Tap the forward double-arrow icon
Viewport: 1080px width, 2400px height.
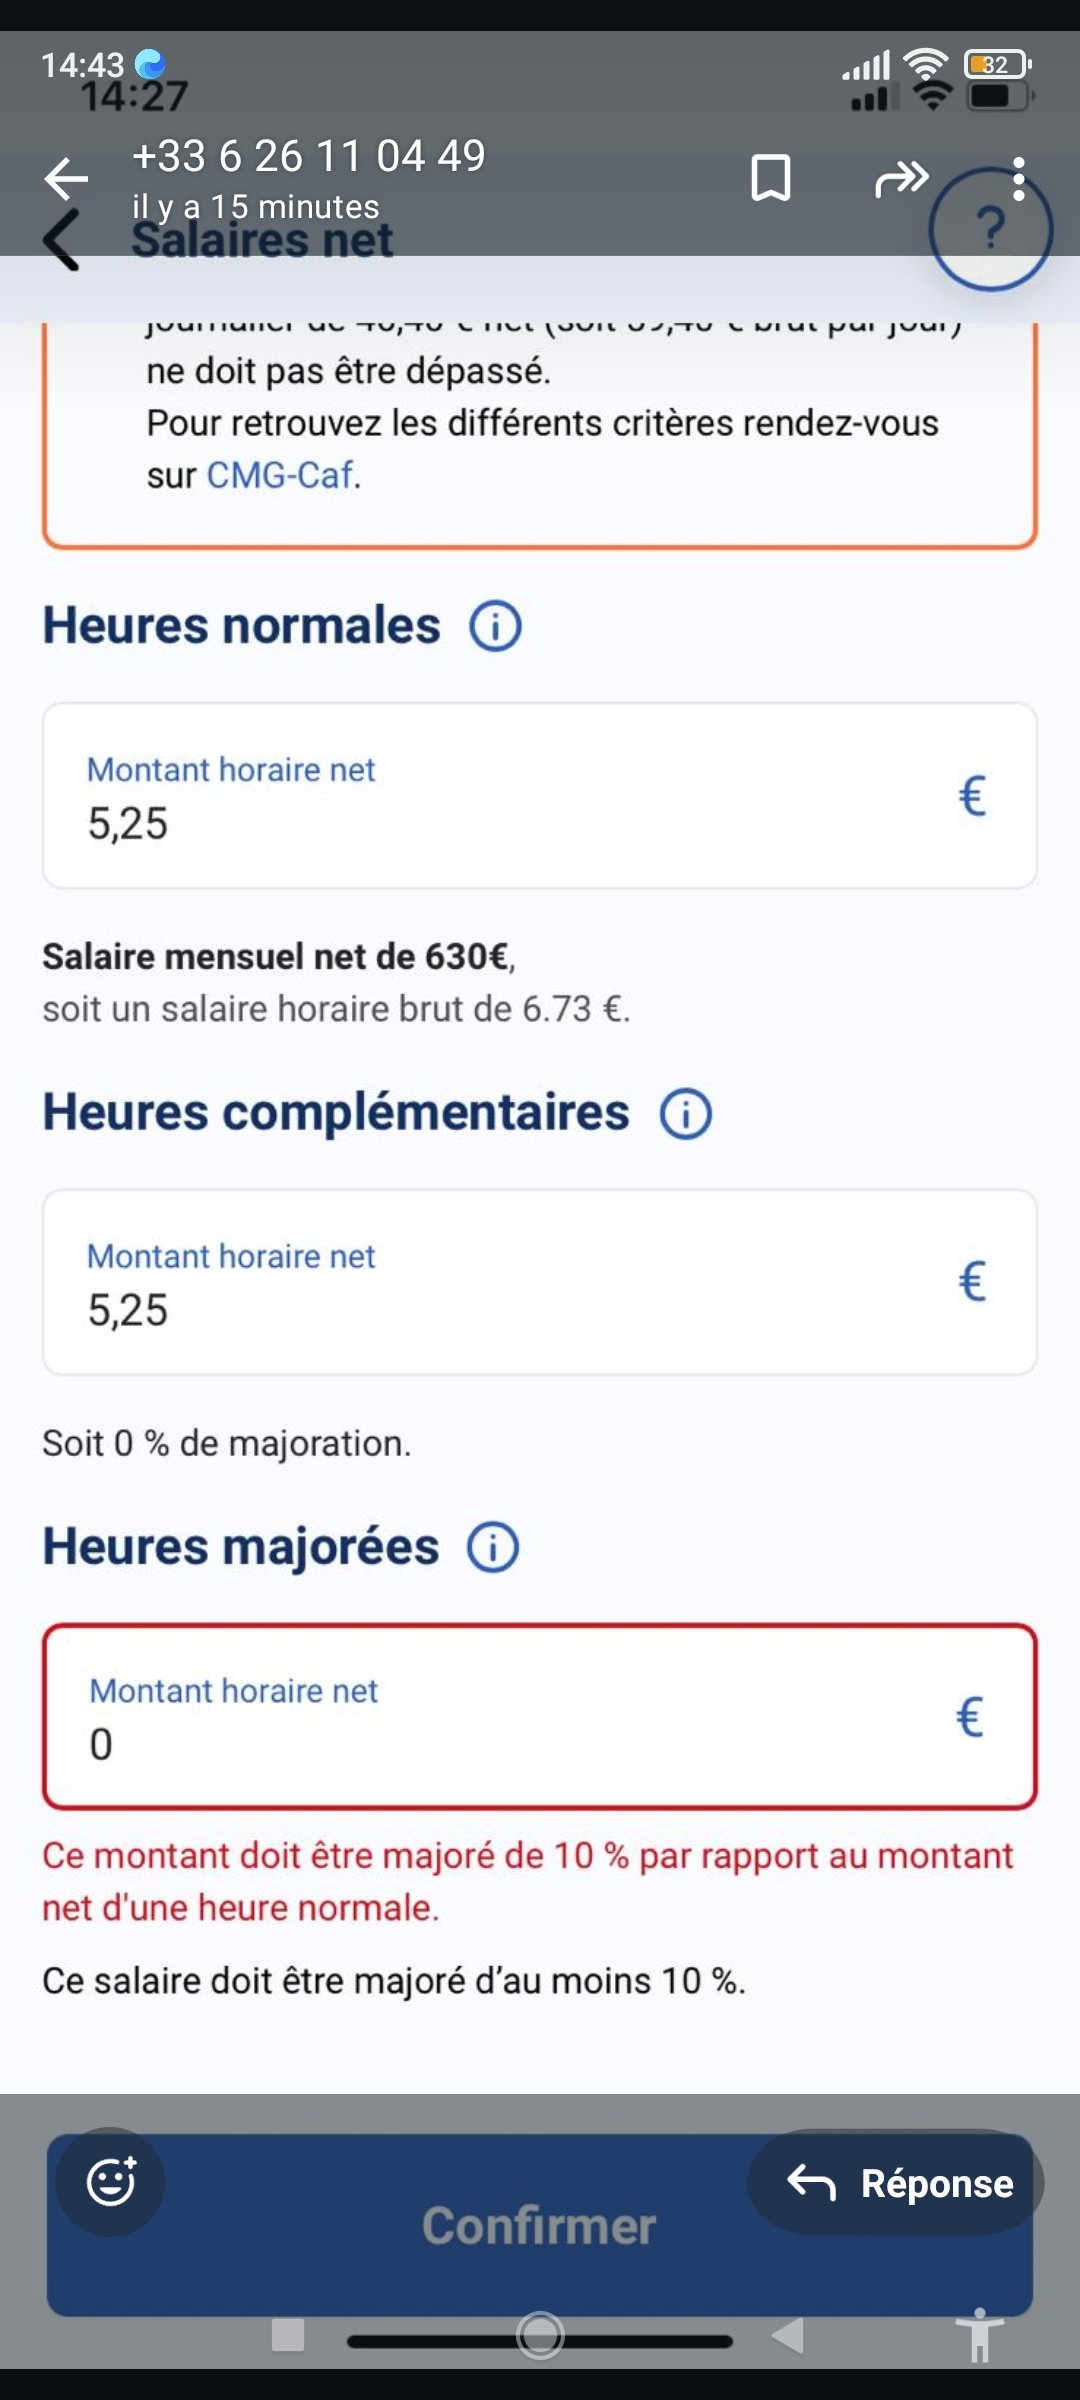click(x=901, y=179)
